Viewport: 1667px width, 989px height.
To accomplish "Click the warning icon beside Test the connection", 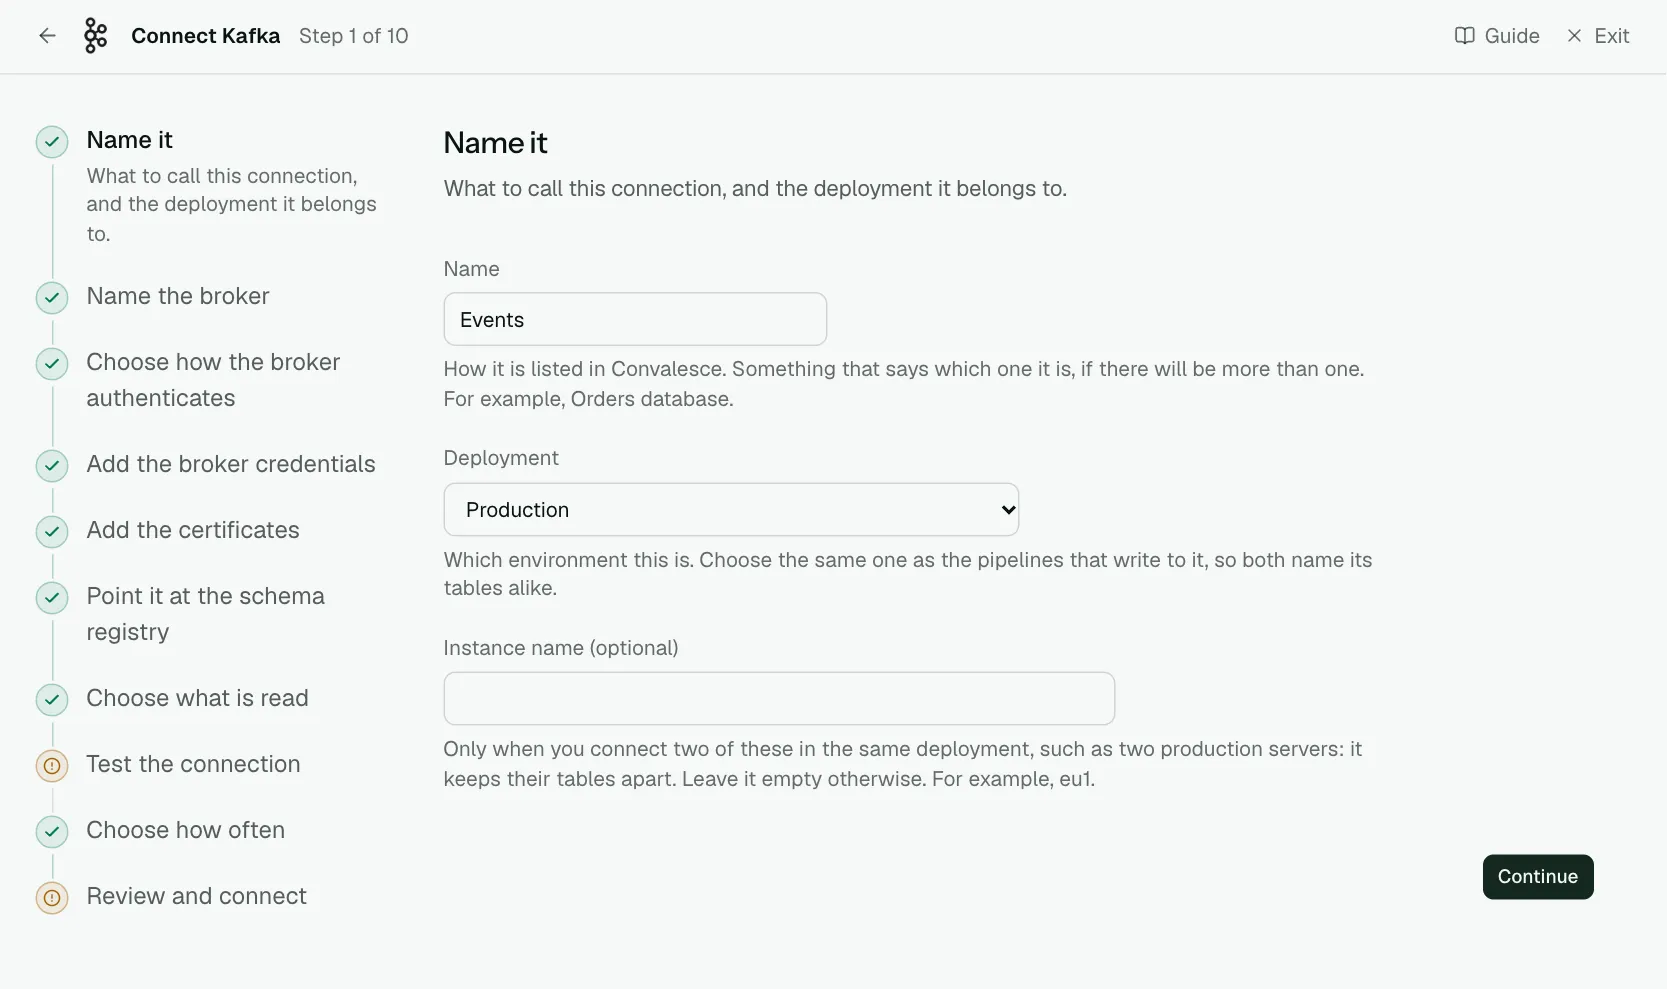I will coord(52,766).
